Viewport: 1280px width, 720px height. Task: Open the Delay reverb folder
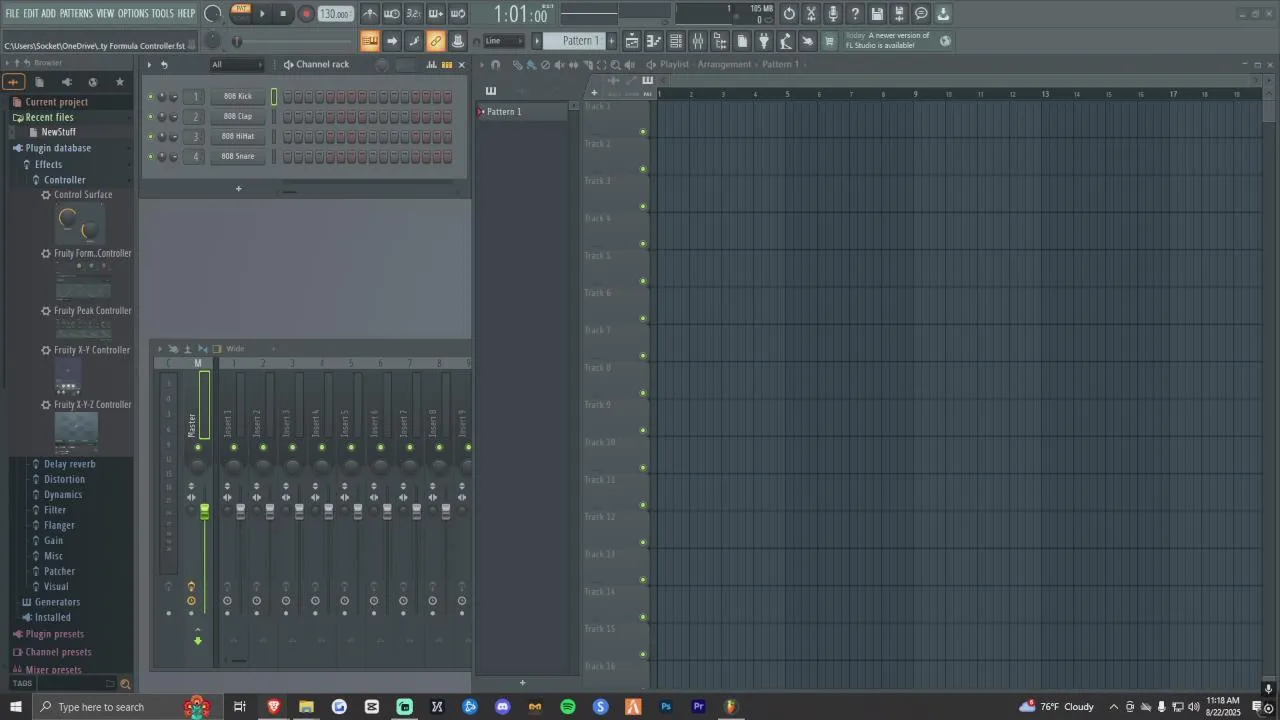69,464
